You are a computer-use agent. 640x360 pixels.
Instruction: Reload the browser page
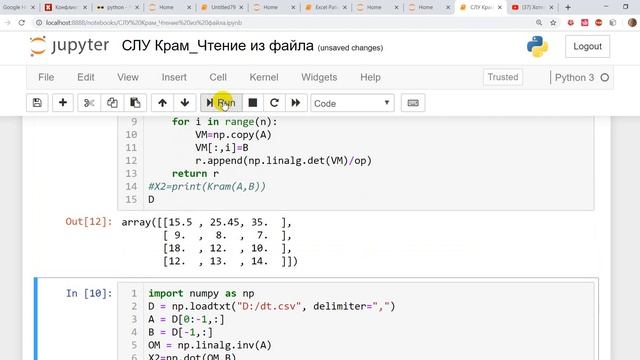pos(22,23)
